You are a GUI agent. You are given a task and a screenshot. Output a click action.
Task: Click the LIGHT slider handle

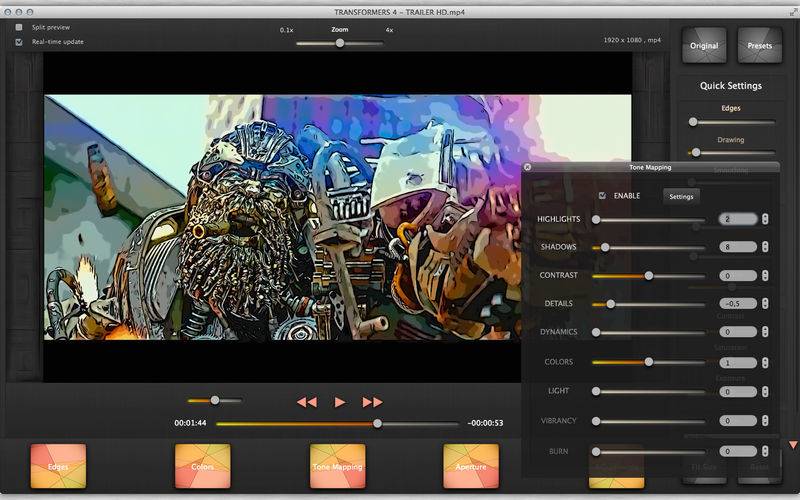(x=596, y=391)
